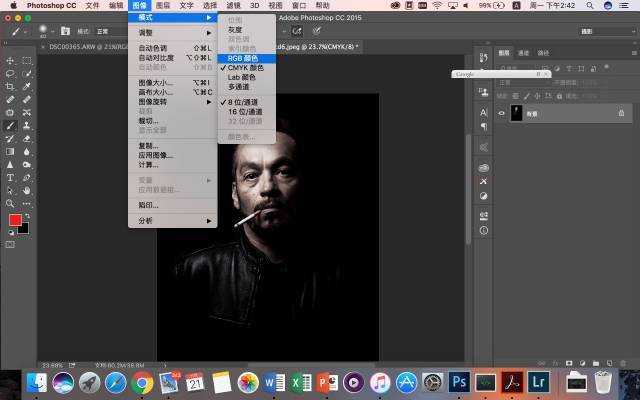Click the red foreground color swatch
The height and width of the screenshot is (400, 640).
tap(15, 219)
